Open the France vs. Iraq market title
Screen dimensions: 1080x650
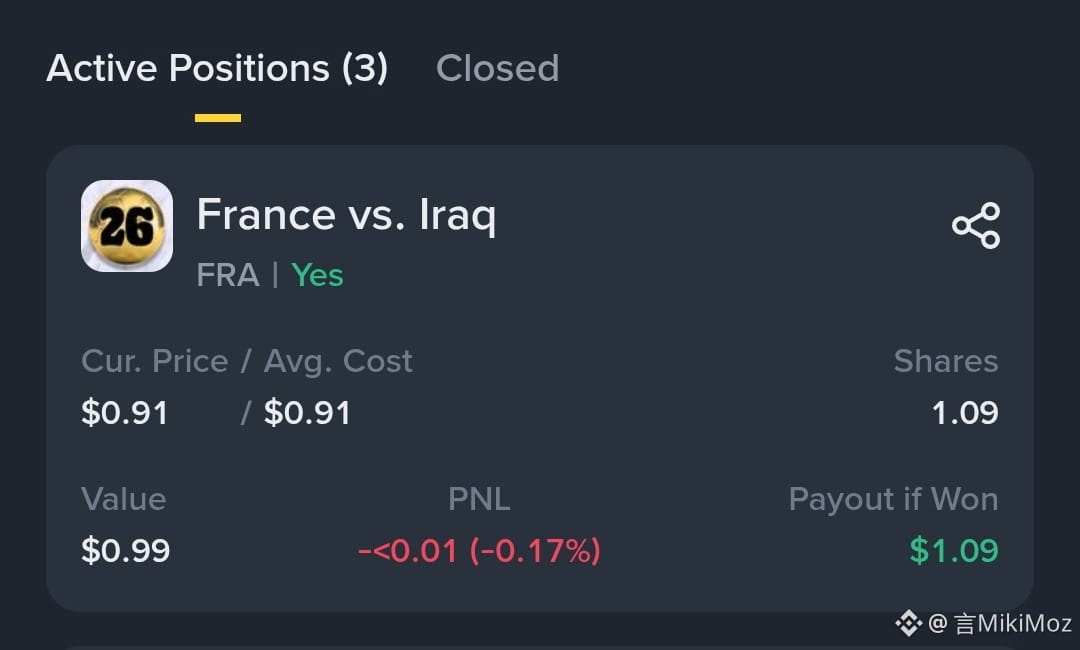click(346, 215)
